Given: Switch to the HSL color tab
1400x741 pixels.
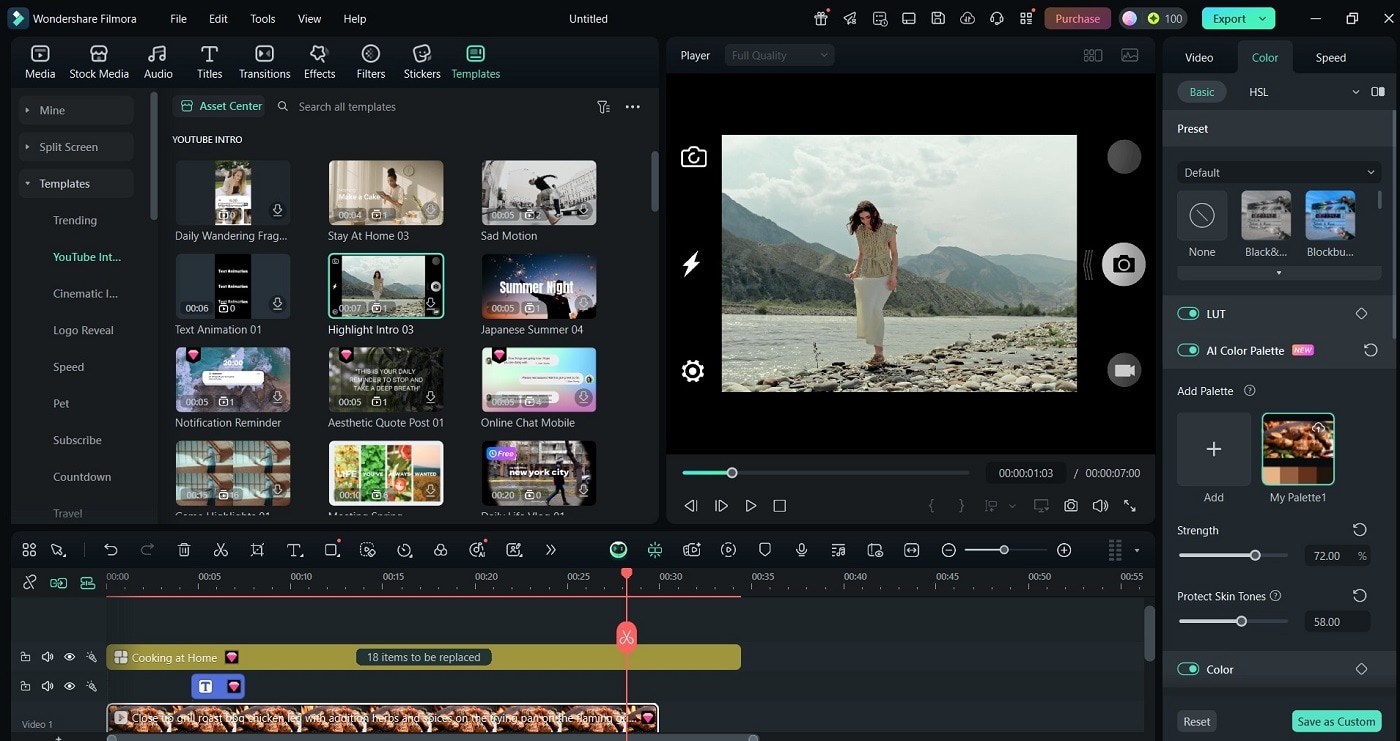Looking at the screenshot, I should 1258,92.
